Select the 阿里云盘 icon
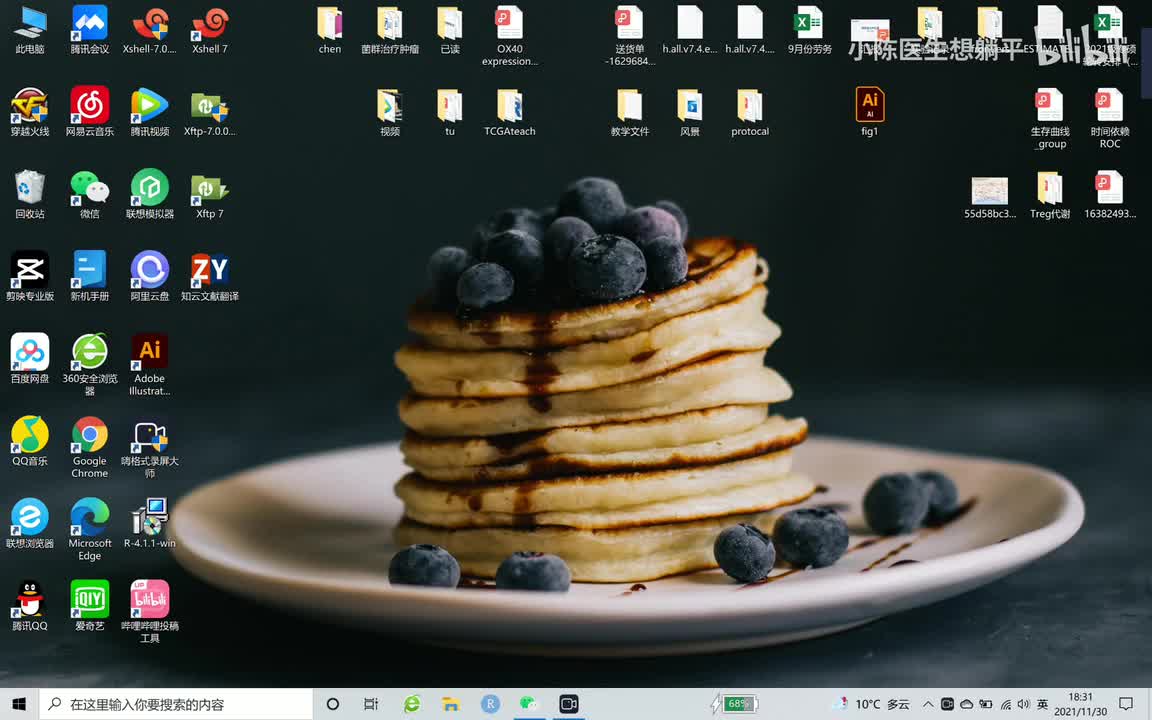Viewport: 1152px width, 720px height. pos(150,278)
